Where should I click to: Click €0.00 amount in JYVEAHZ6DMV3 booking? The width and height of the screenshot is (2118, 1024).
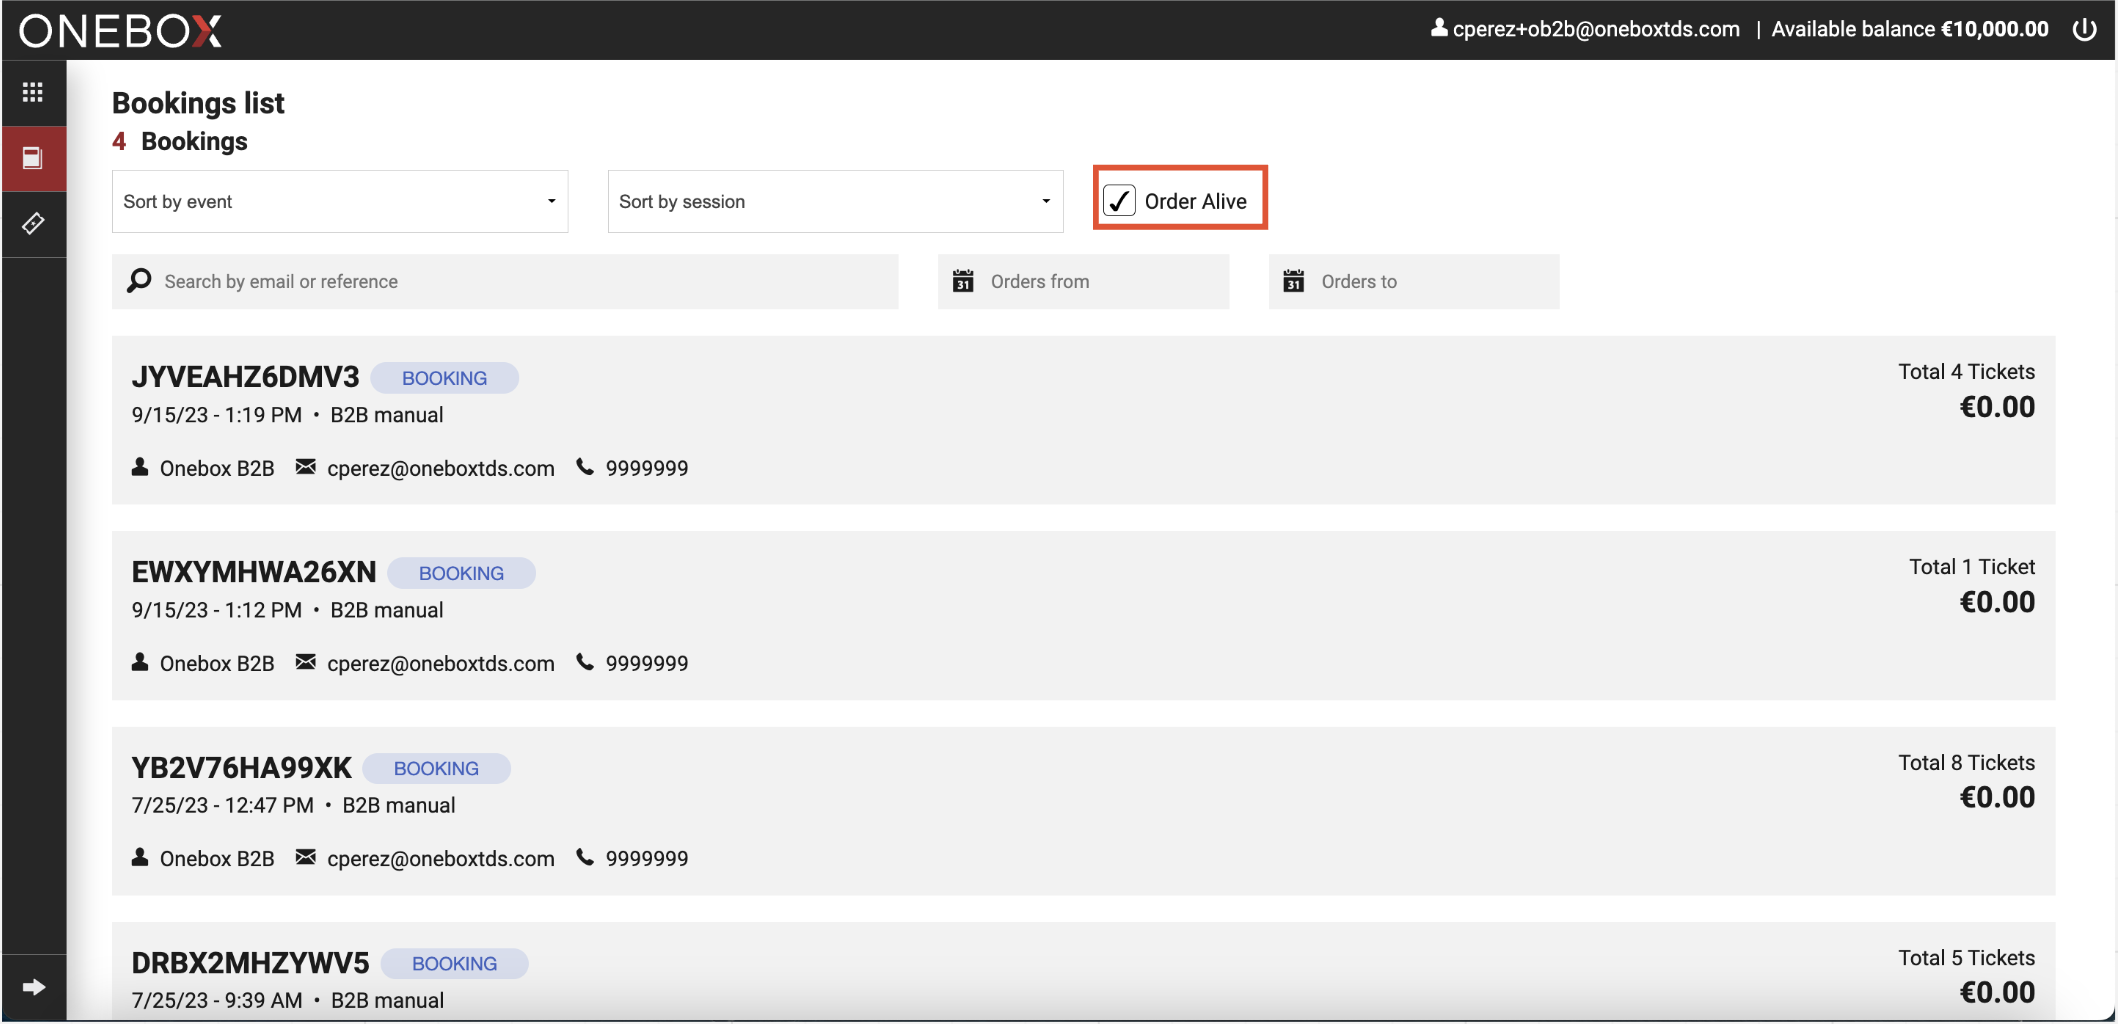(x=1997, y=407)
